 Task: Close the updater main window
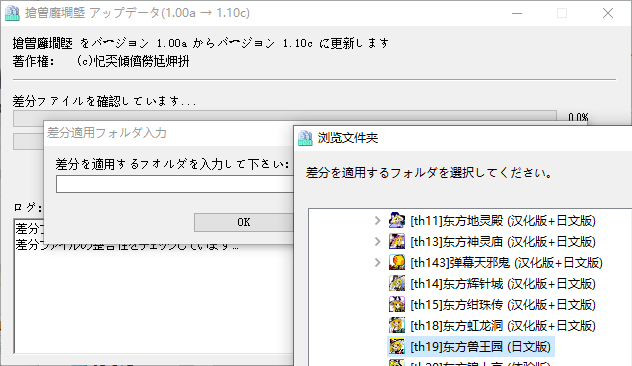coord(608,13)
